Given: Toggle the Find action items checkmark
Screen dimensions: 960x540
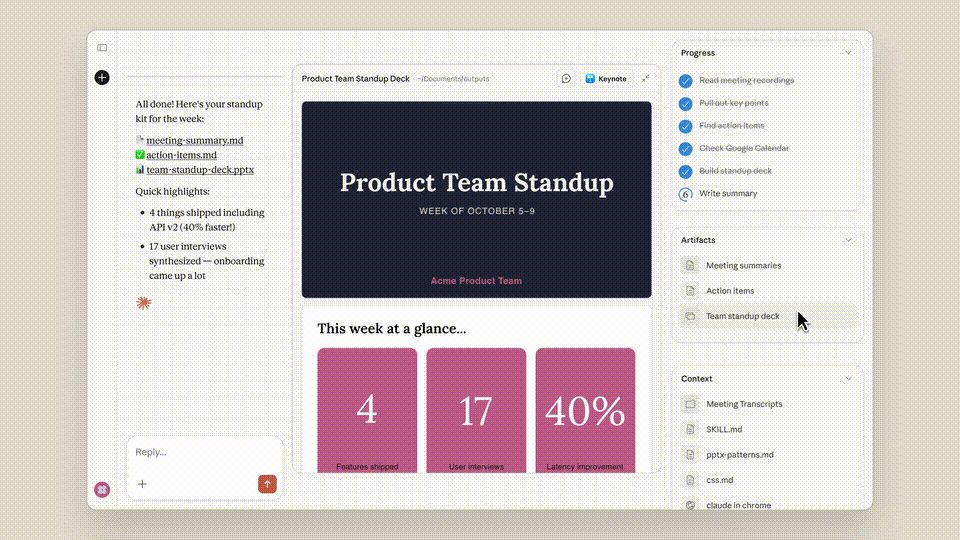Looking at the screenshot, I should click(685, 126).
